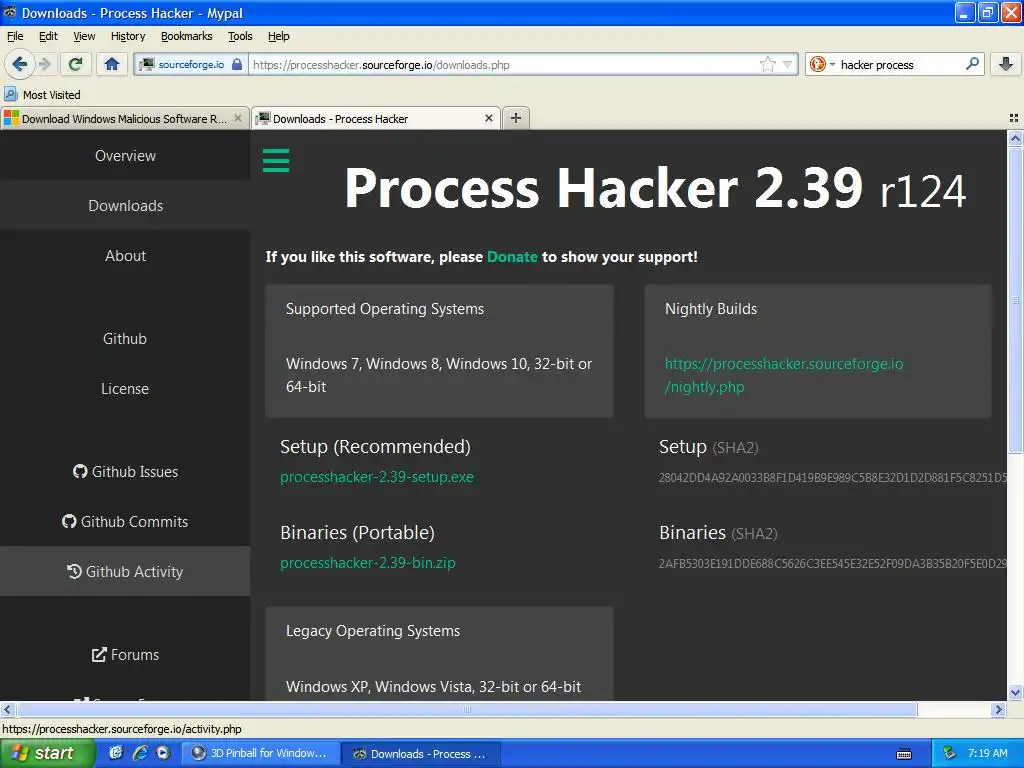This screenshot has width=1024, height=768.
Task: Click the system tray notification icon
Action: [950, 754]
